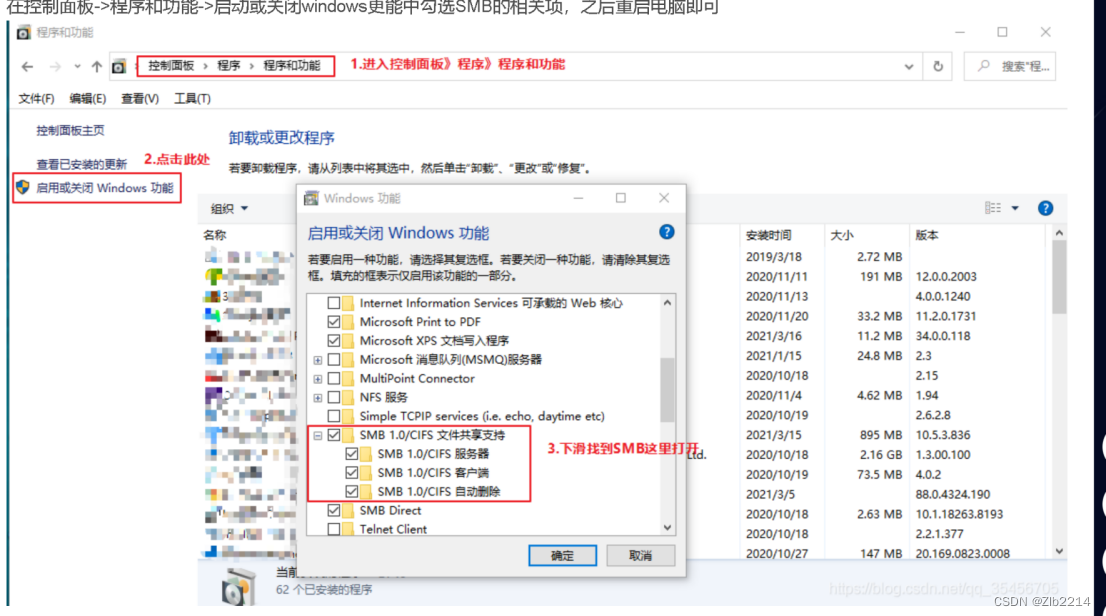The image size is (1106, 616).
Task: Check the NFS 服务 checkbox
Action: (x=334, y=397)
